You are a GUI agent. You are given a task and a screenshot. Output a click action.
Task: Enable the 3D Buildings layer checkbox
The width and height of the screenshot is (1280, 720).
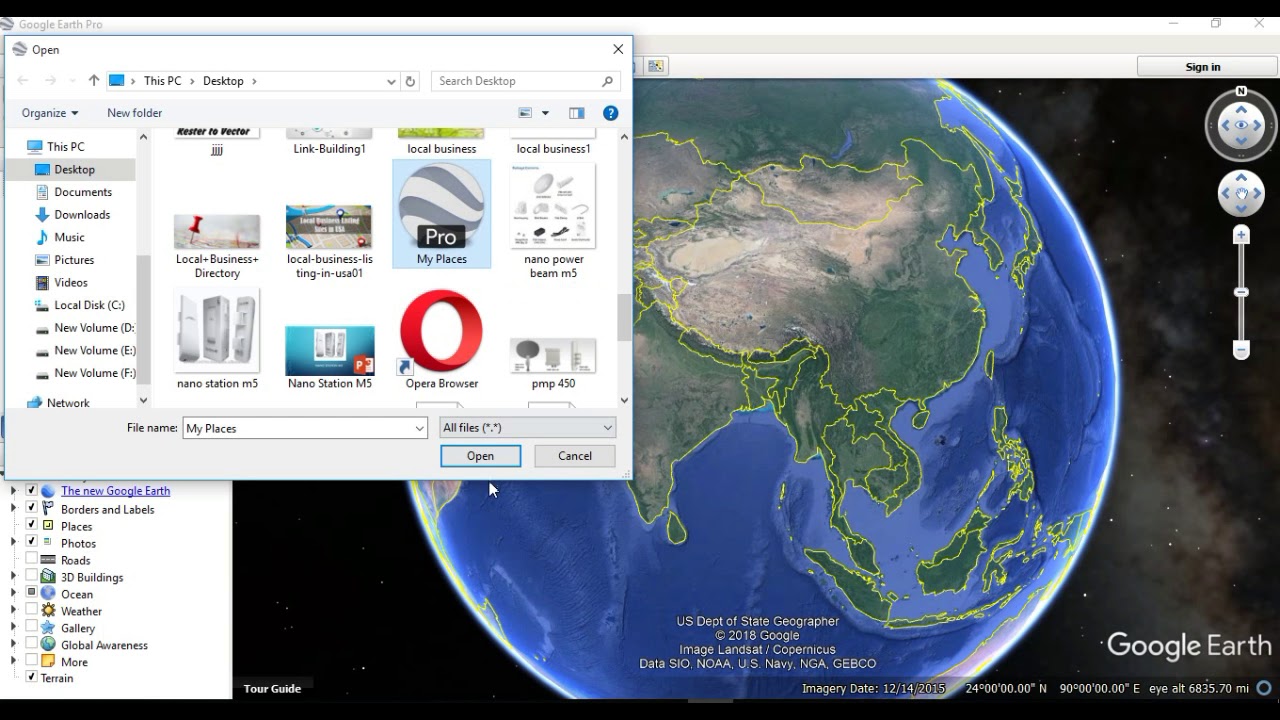32,576
